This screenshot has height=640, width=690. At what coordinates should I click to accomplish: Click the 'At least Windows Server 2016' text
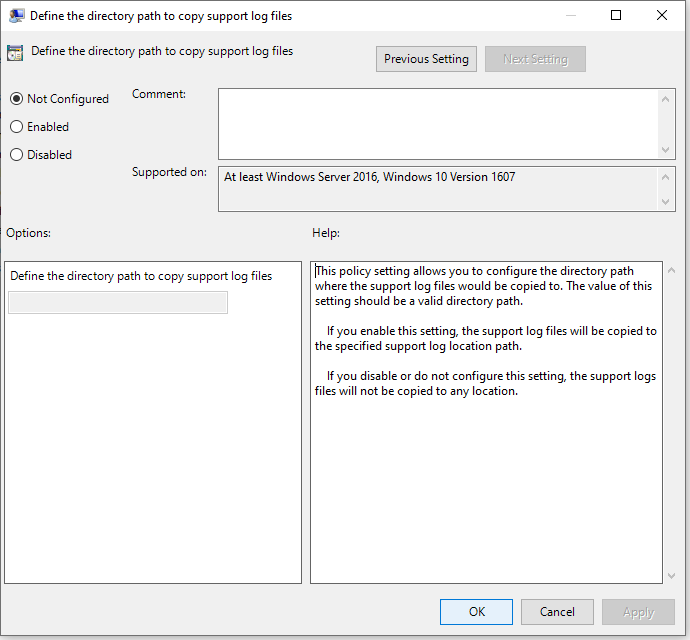pos(369,177)
